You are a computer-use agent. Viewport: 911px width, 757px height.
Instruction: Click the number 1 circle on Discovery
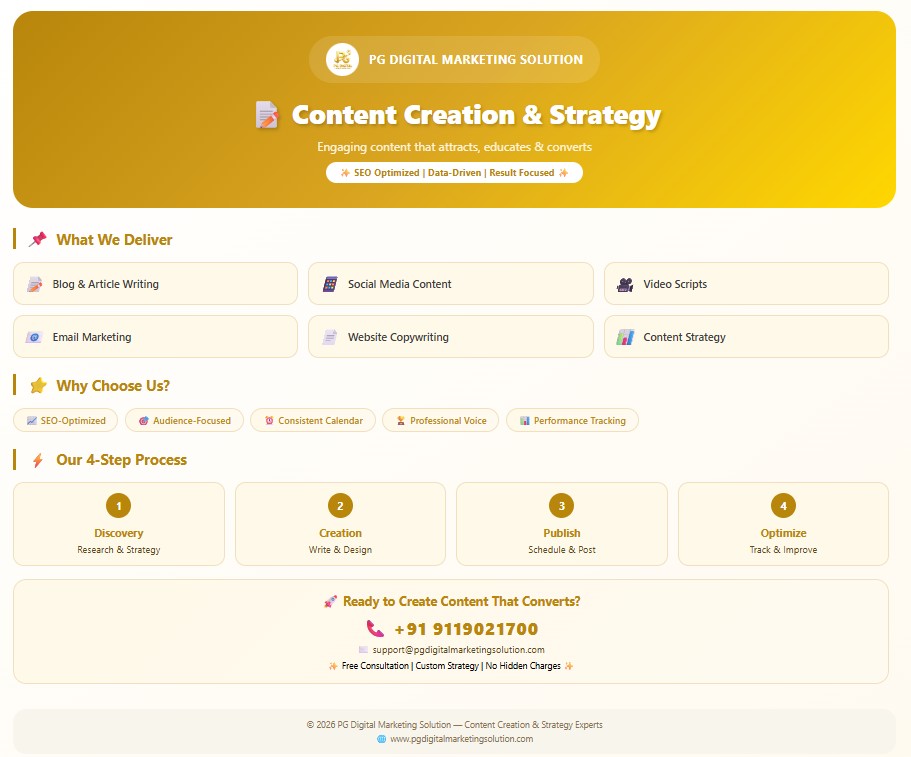[119, 505]
